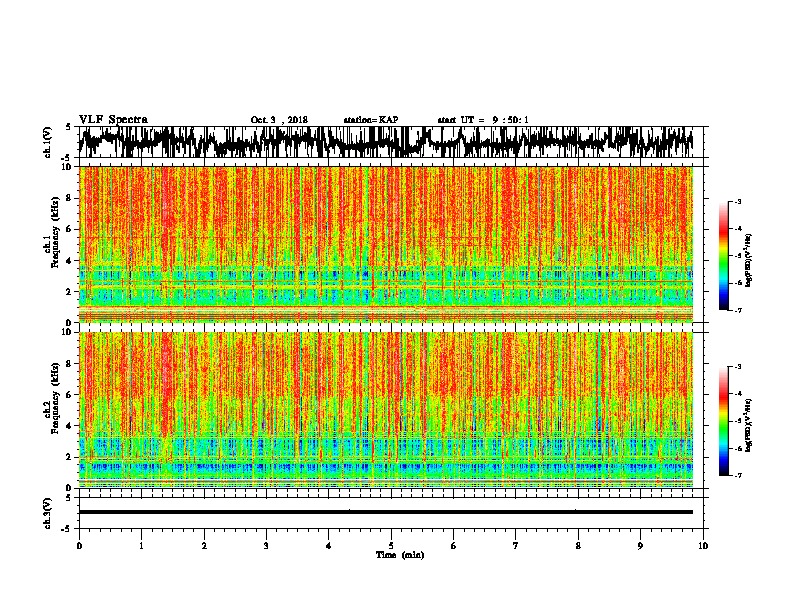Click the "-4" label on ch.2 color scale
792x612 pixels.
pyautogui.click(x=737, y=394)
